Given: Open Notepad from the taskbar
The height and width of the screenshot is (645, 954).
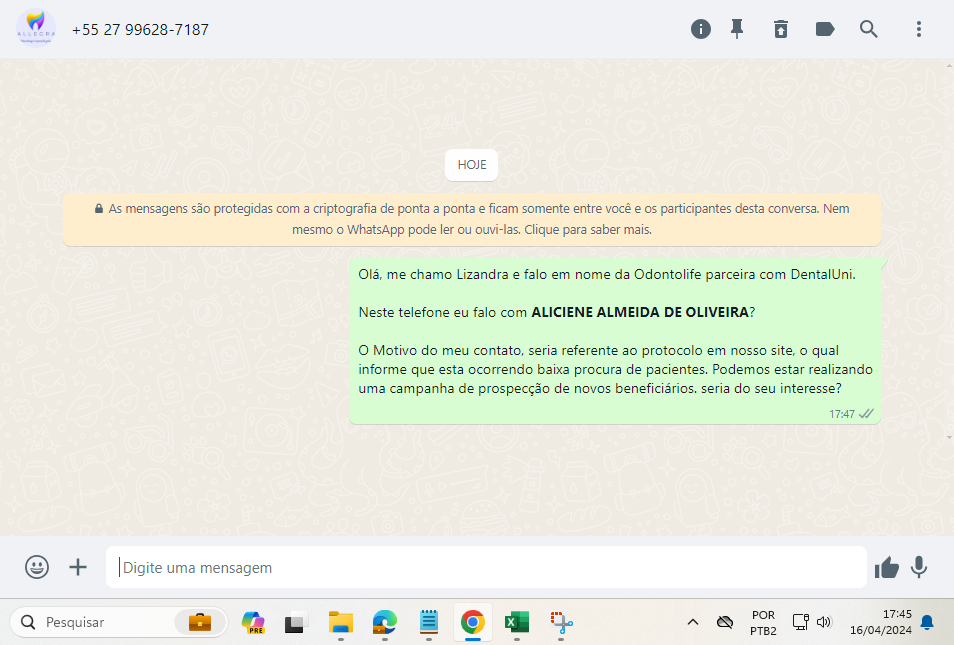Looking at the screenshot, I should coord(429,622).
